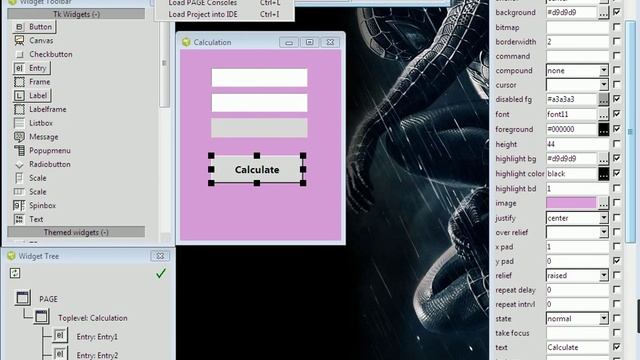This screenshot has height=360, width=640.
Task: Select the Button widget icon
Action: pos(19,27)
